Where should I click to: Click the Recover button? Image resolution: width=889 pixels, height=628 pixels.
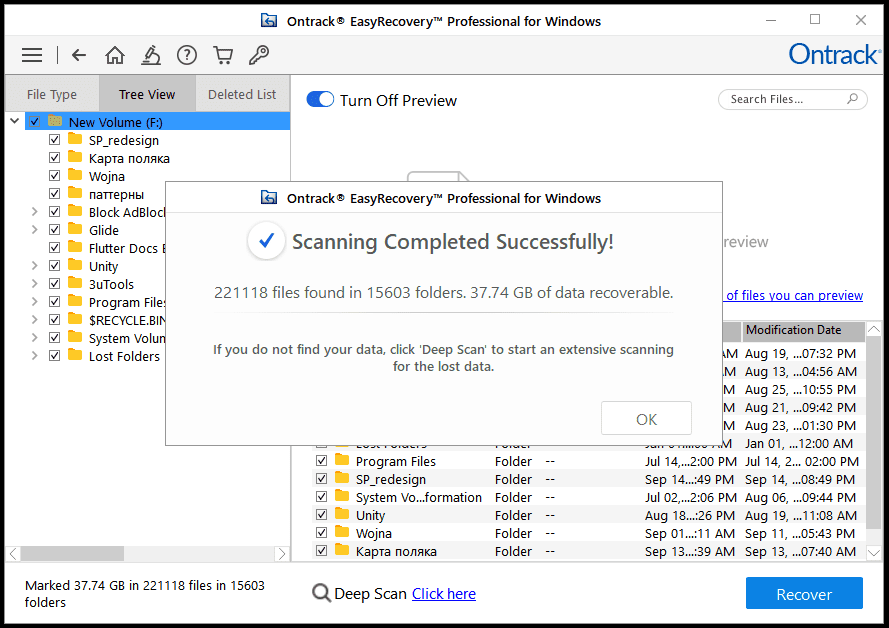[804, 594]
